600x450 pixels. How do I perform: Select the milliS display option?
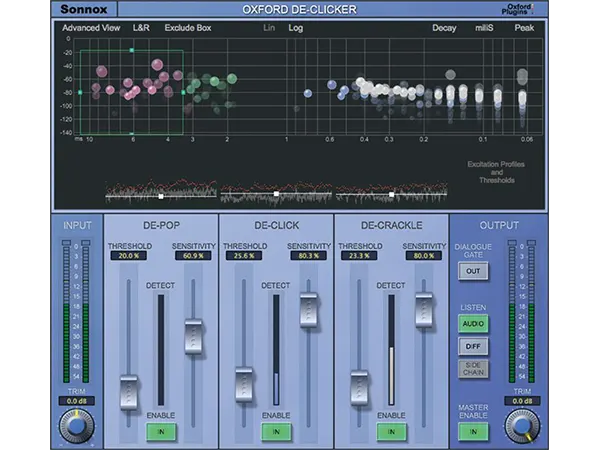[x=484, y=28]
